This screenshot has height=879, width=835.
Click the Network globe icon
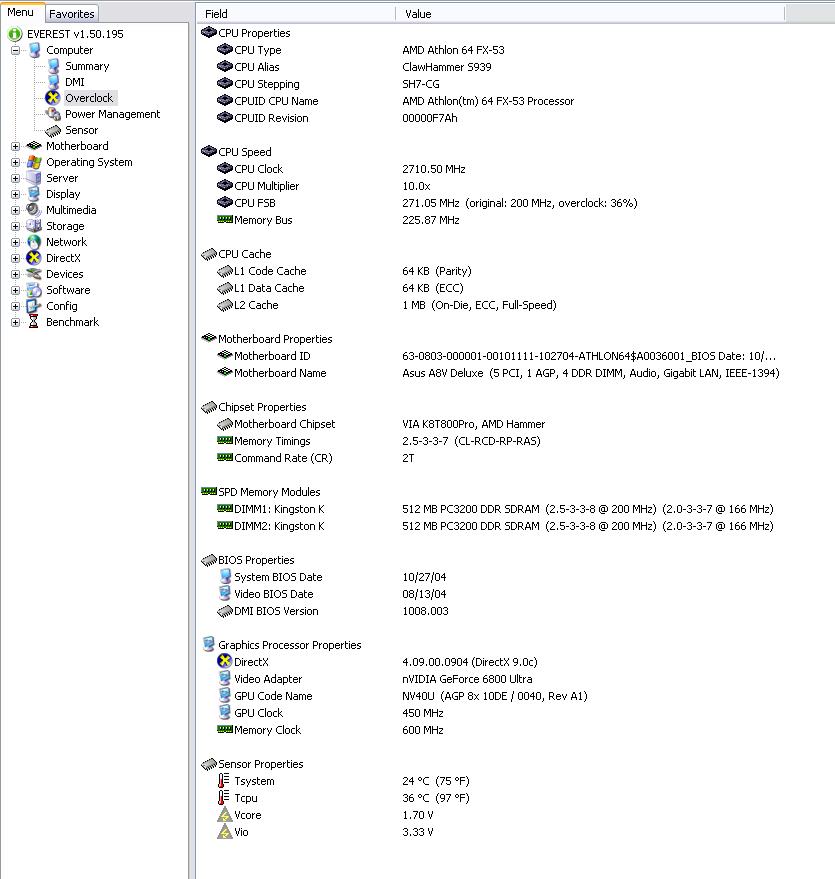coord(34,242)
